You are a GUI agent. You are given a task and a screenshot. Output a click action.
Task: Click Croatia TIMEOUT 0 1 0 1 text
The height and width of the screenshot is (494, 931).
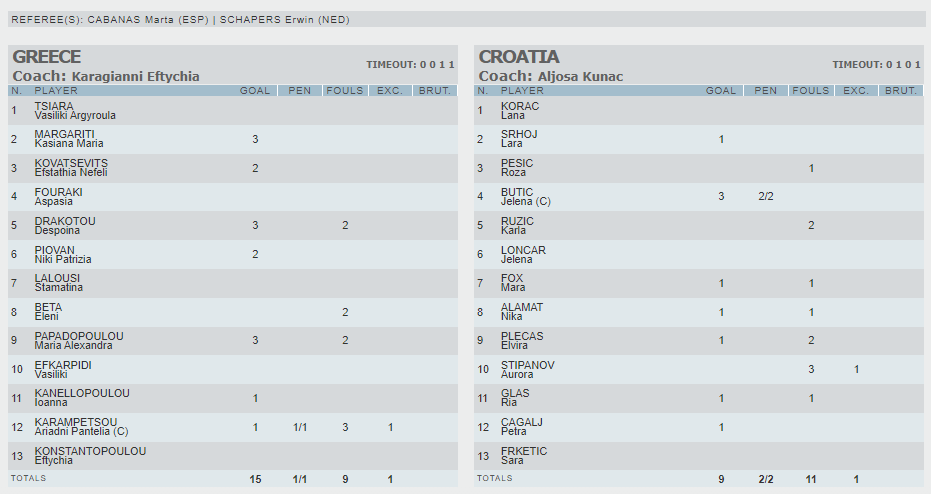876,65
